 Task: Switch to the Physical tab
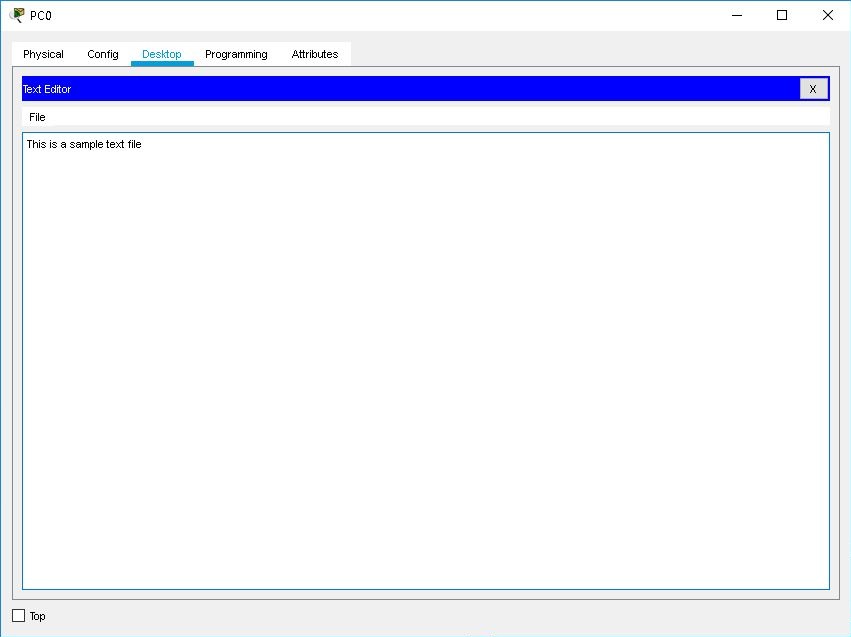[43, 54]
